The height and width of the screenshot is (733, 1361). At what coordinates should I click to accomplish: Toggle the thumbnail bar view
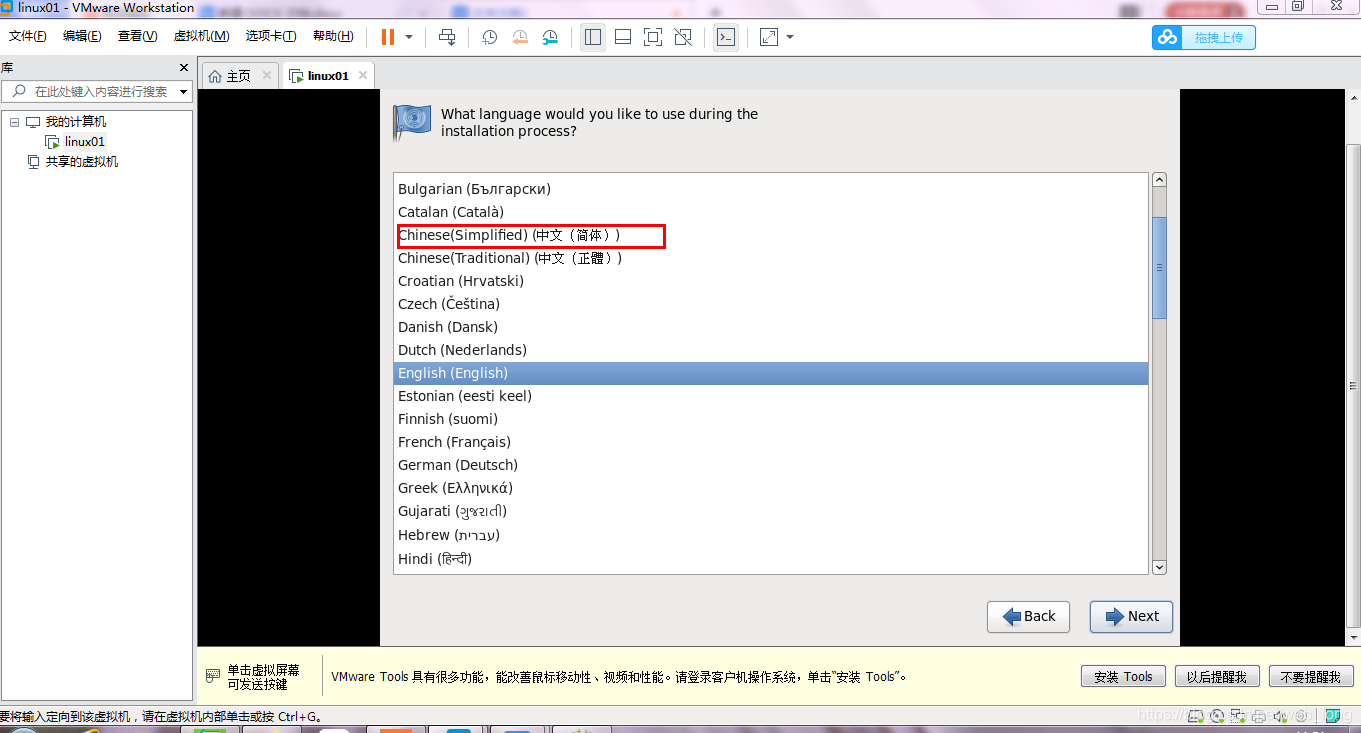click(623, 37)
